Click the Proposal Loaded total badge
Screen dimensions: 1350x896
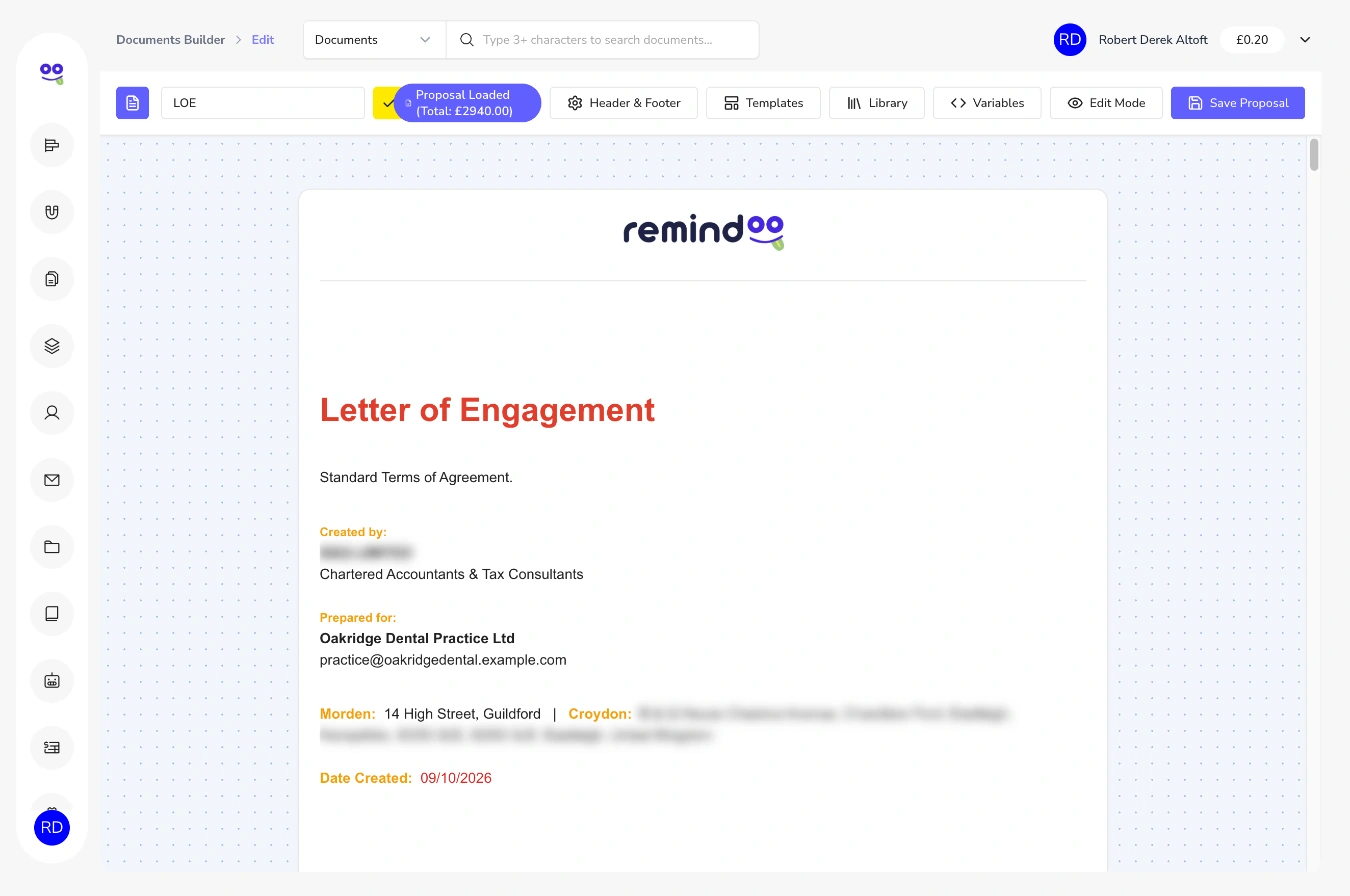click(467, 103)
